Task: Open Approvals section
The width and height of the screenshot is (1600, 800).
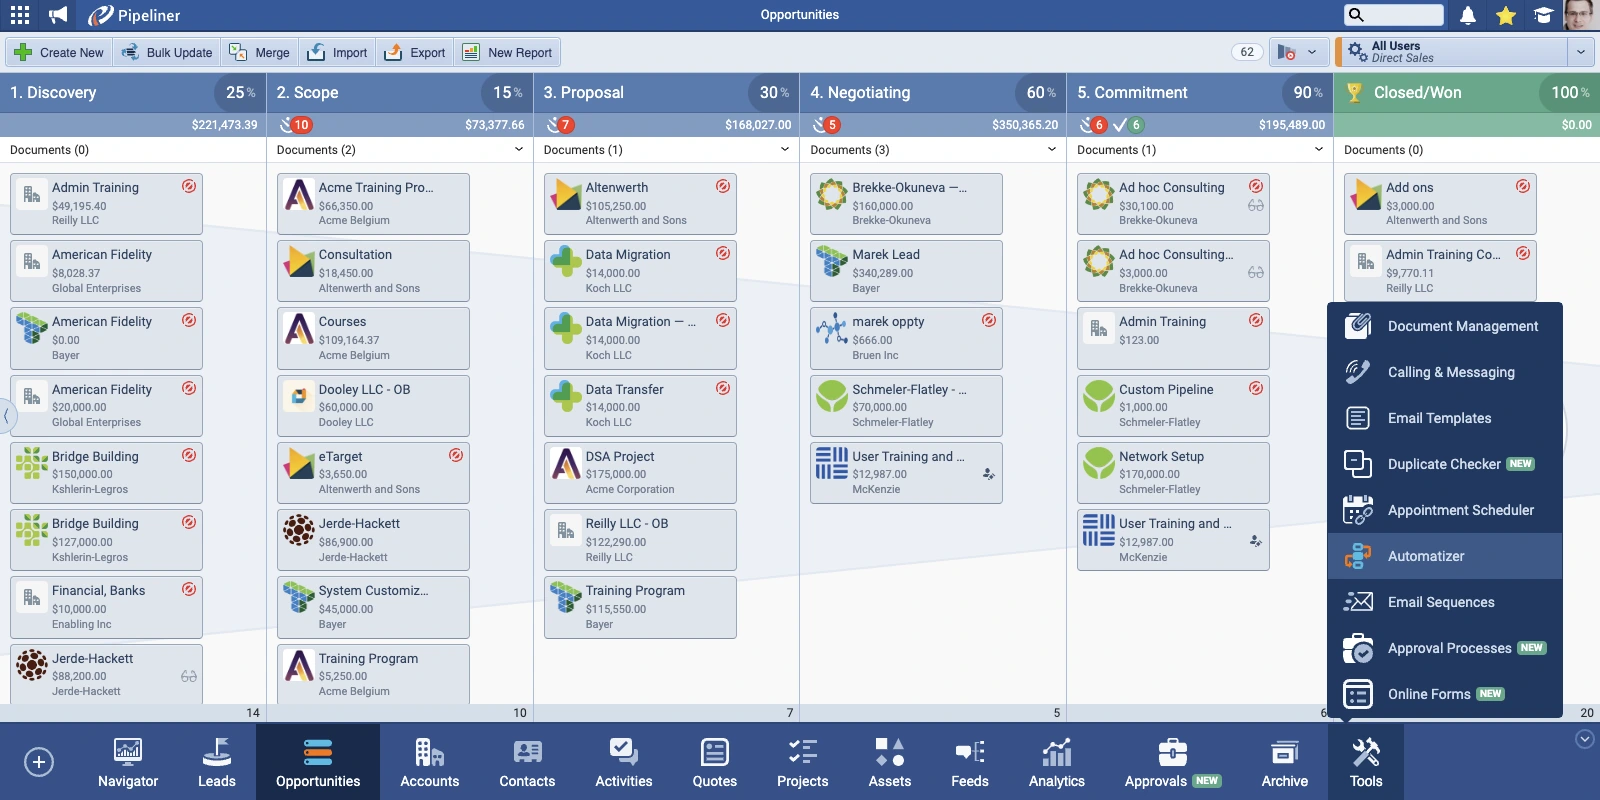Action: tap(1172, 762)
